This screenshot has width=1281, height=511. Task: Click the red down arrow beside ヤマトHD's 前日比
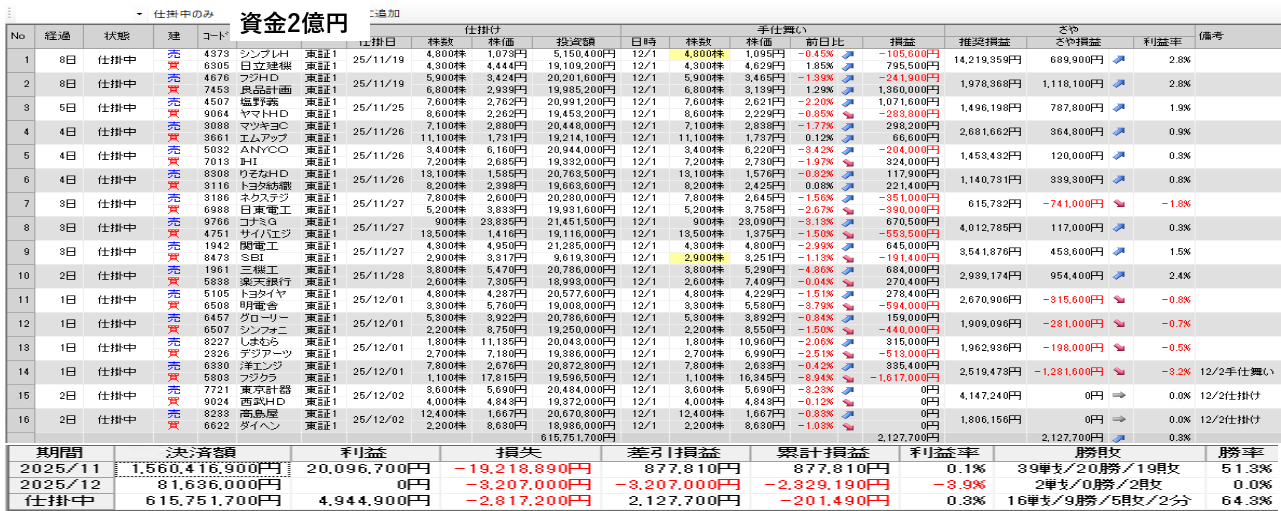847,114
